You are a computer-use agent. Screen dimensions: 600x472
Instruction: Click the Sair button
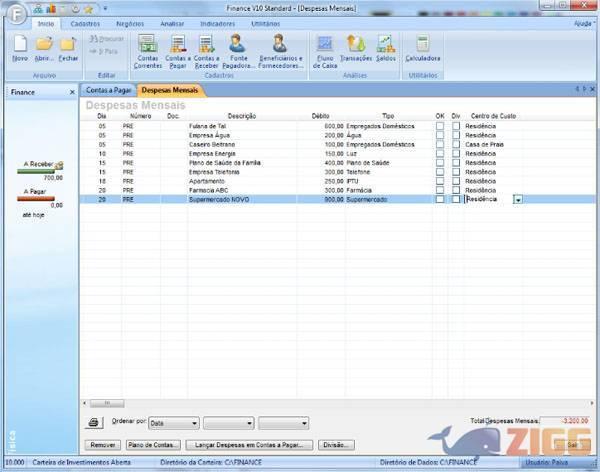click(572, 445)
